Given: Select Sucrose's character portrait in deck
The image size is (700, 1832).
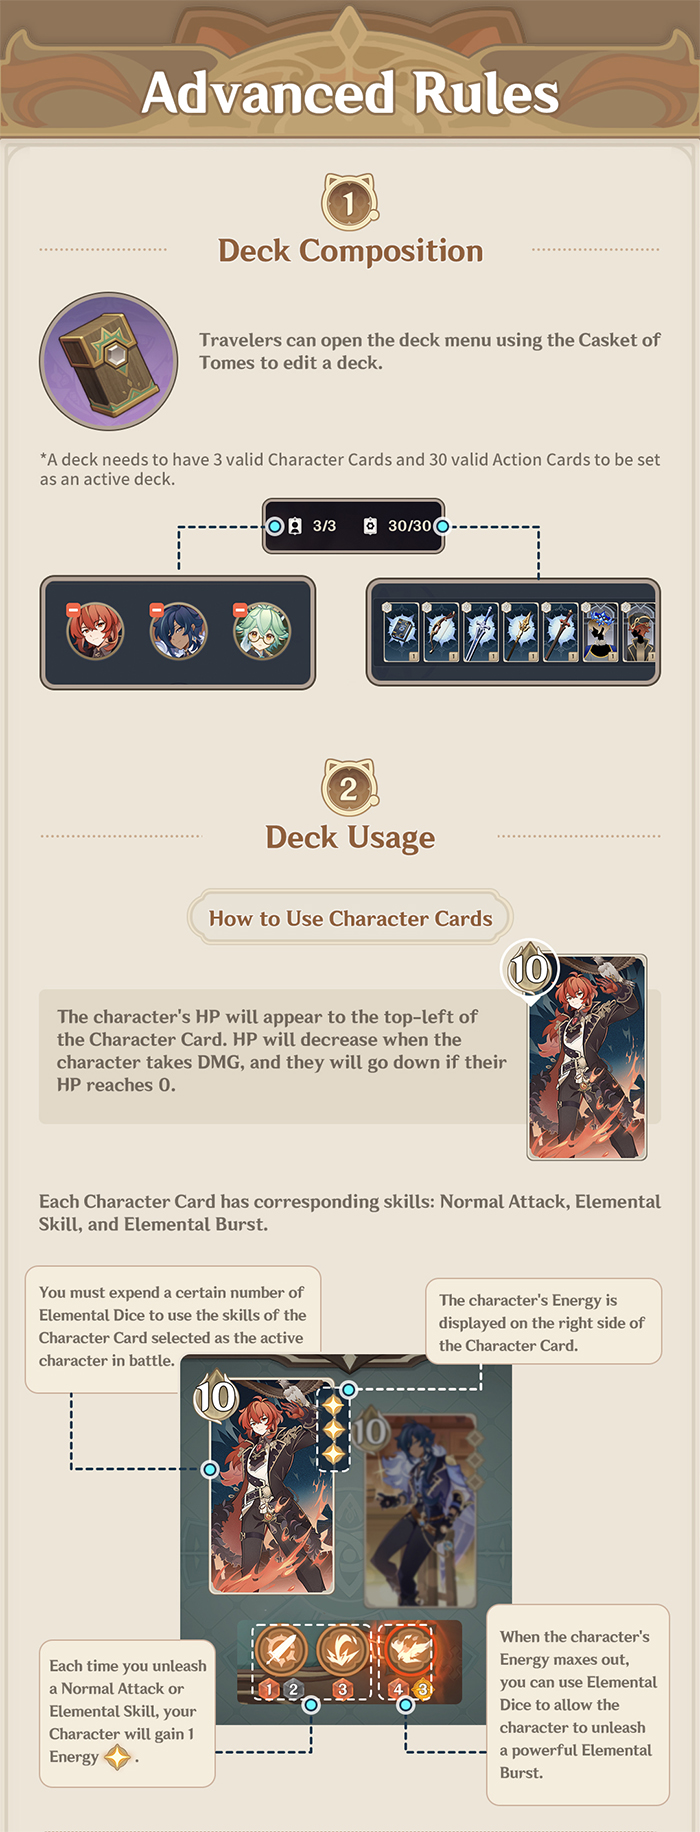Looking at the screenshot, I should [262, 631].
